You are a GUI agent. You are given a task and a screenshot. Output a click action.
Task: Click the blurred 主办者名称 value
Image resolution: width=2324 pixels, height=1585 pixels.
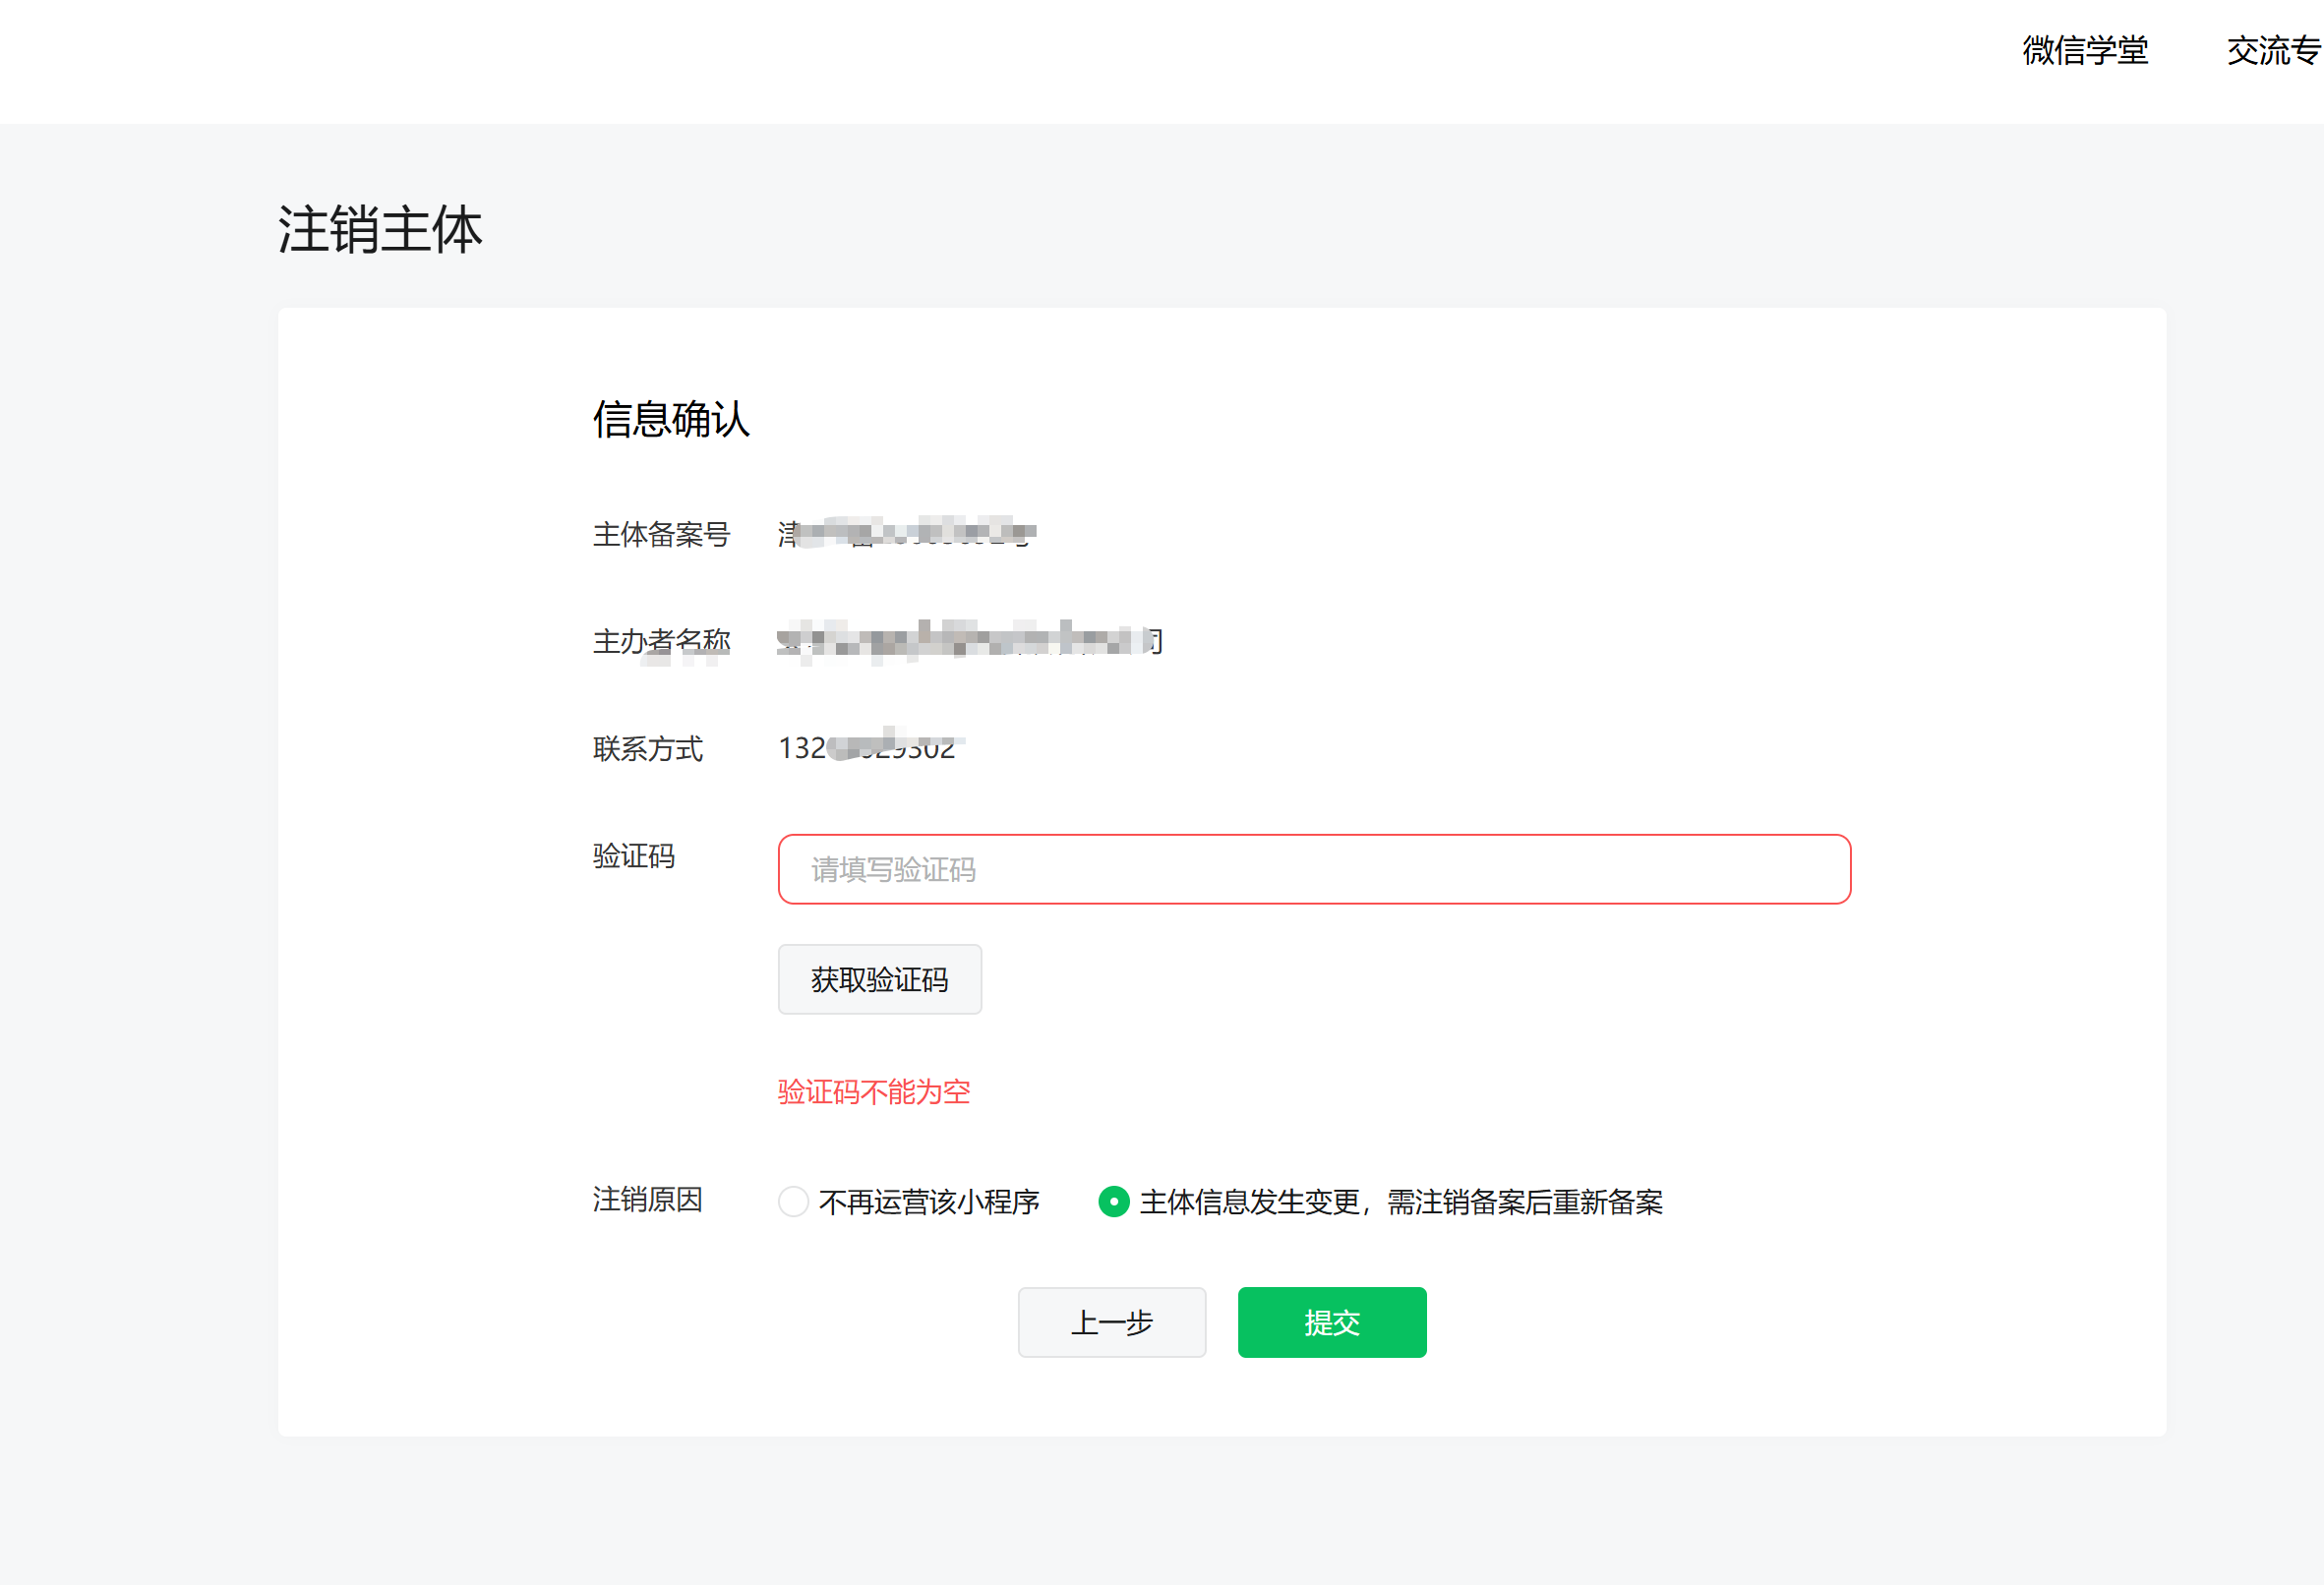click(x=968, y=640)
